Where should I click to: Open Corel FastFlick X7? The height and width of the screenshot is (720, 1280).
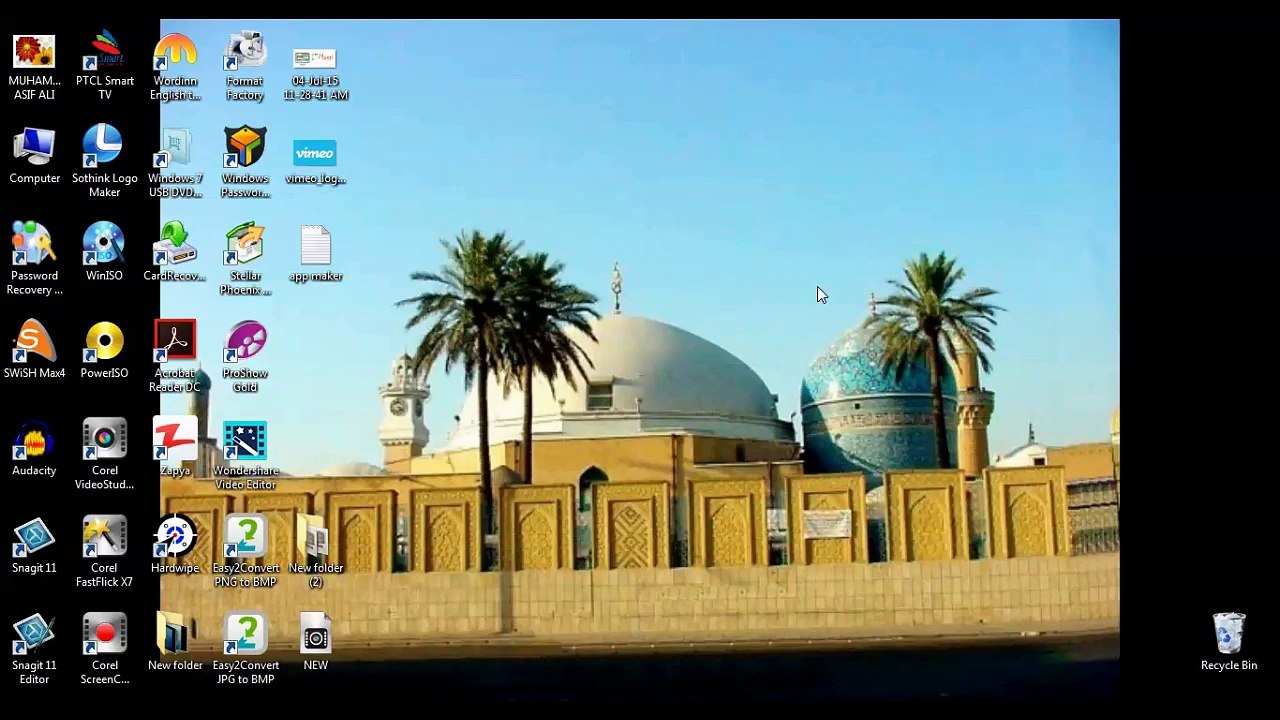click(x=104, y=551)
